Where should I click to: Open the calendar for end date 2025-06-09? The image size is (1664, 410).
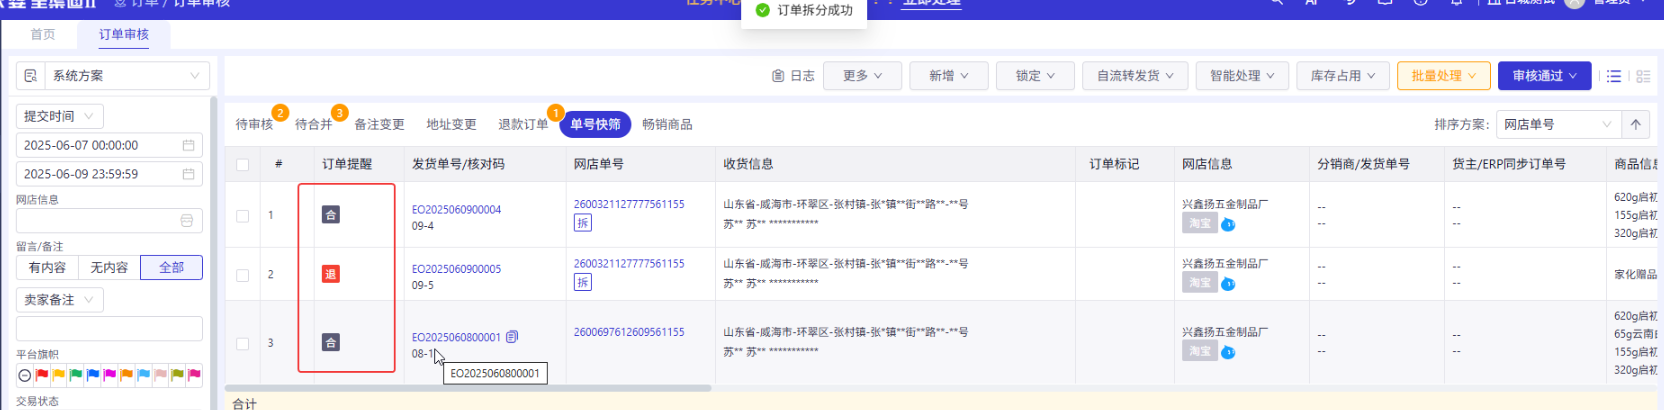pyautogui.click(x=188, y=174)
